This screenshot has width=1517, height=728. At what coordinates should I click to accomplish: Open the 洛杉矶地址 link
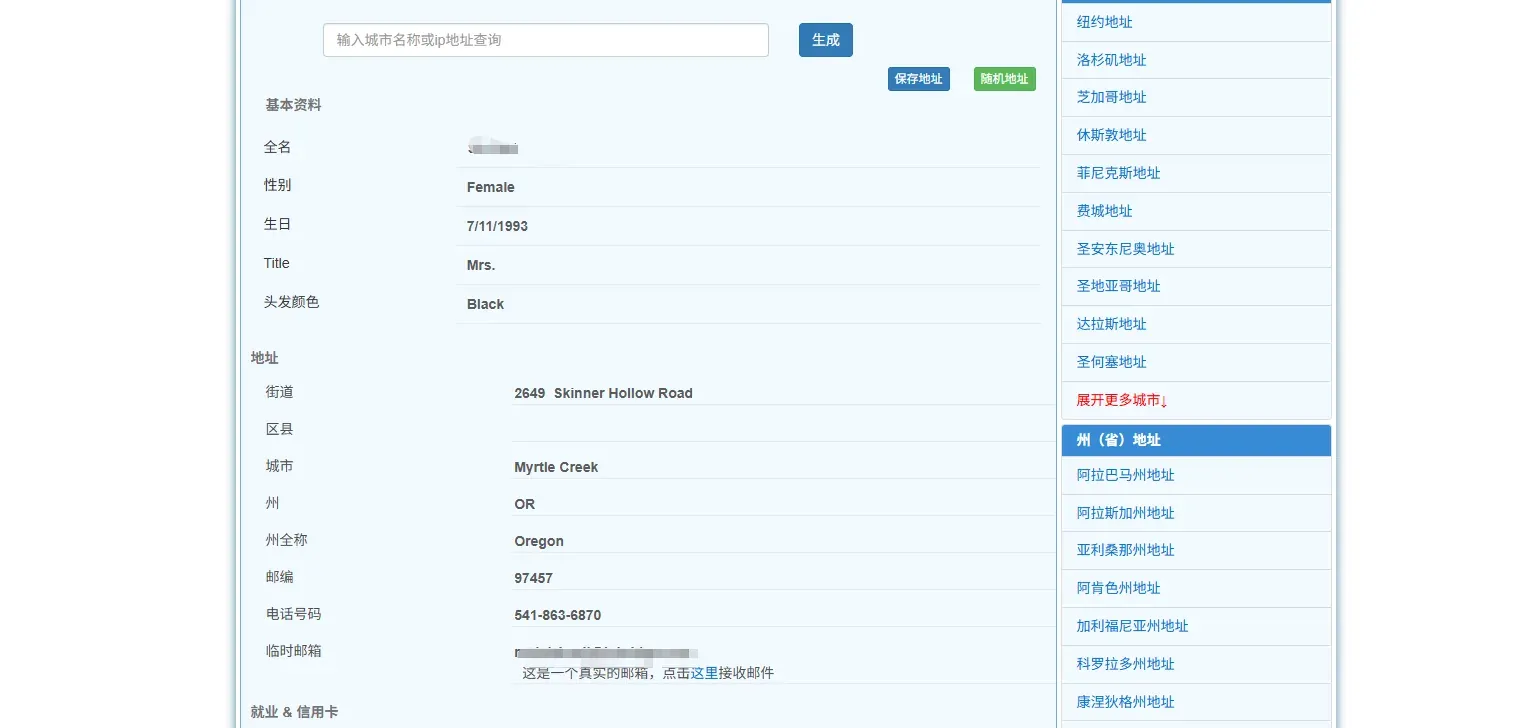point(1111,60)
